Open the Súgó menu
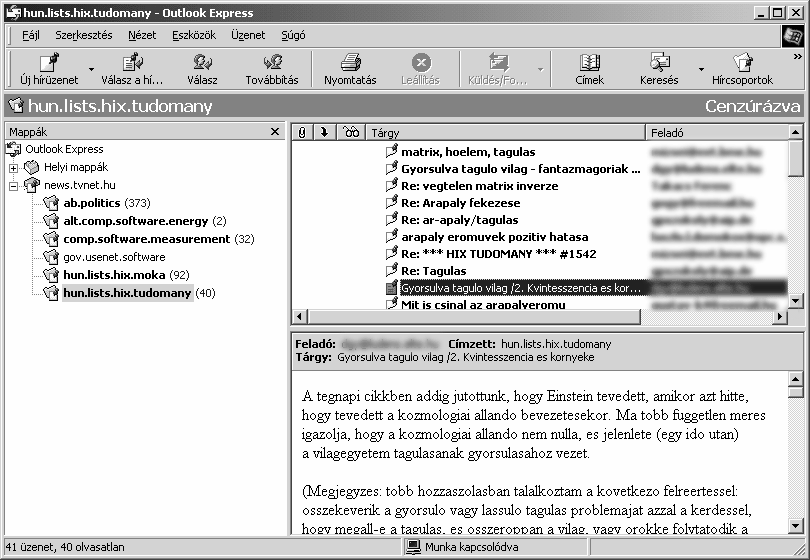810x560 pixels. 293,35
